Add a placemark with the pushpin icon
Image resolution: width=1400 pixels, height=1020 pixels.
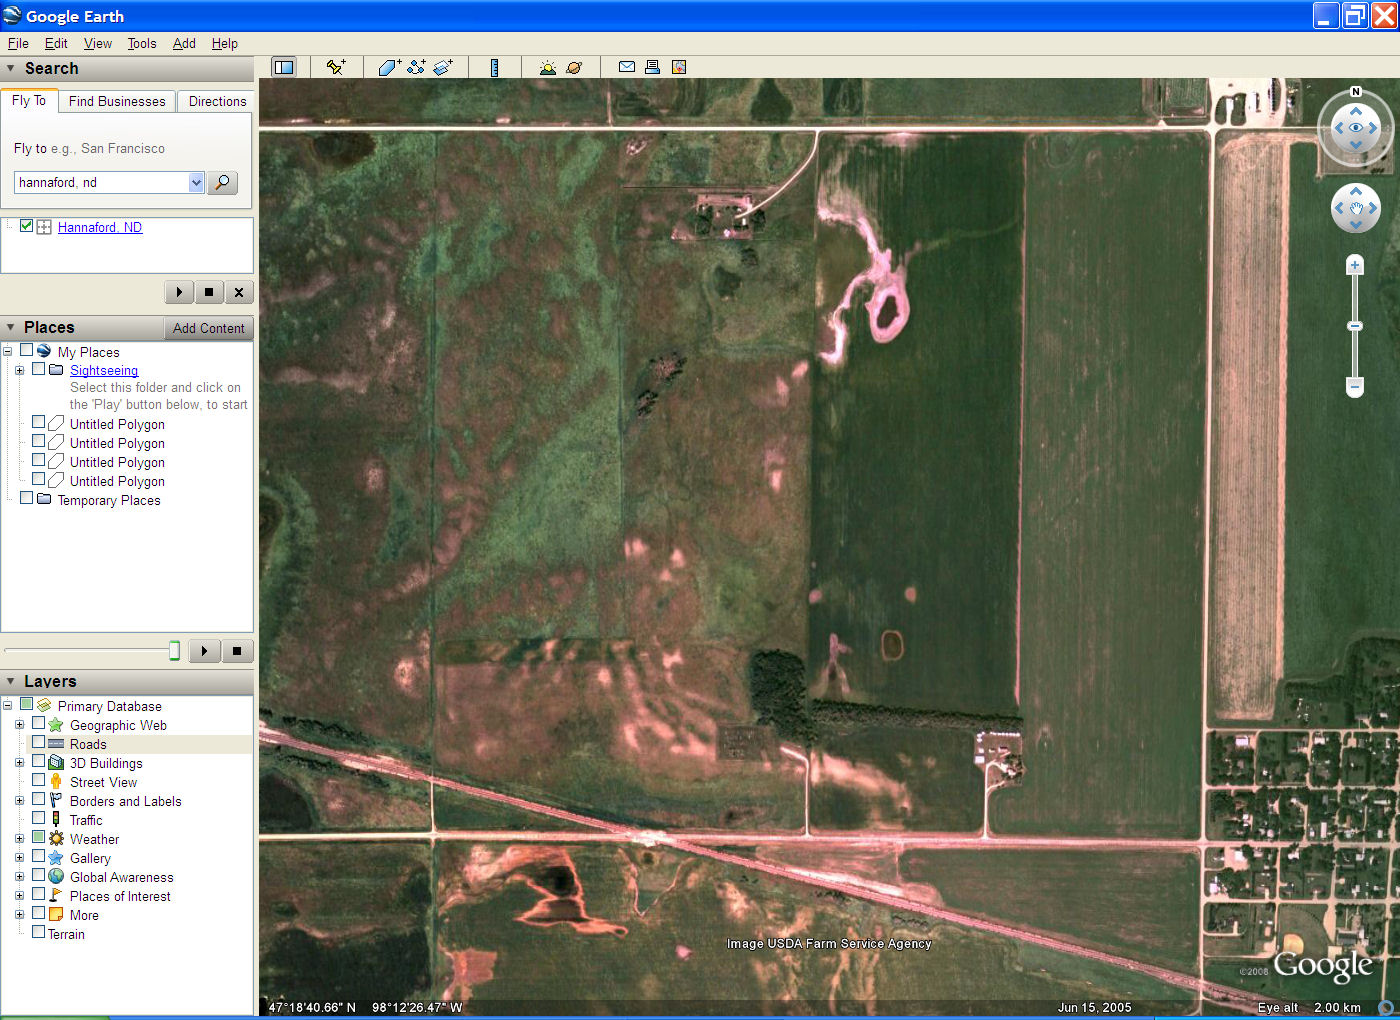[x=336, y=67]
